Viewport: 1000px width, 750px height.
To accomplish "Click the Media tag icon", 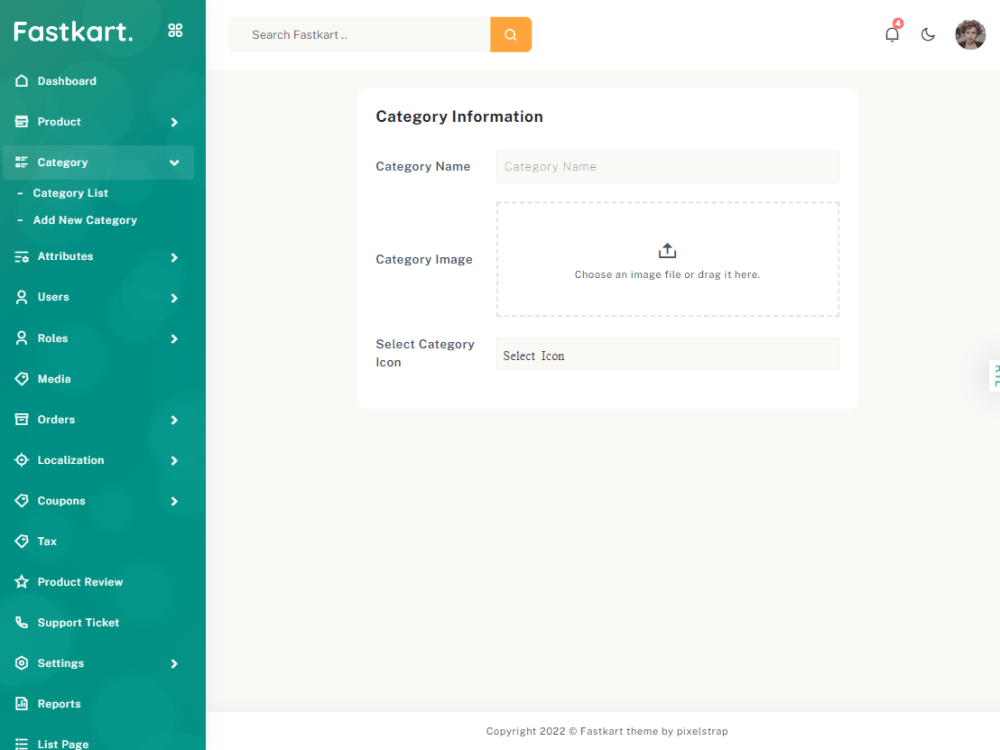I will click(22, 379).
